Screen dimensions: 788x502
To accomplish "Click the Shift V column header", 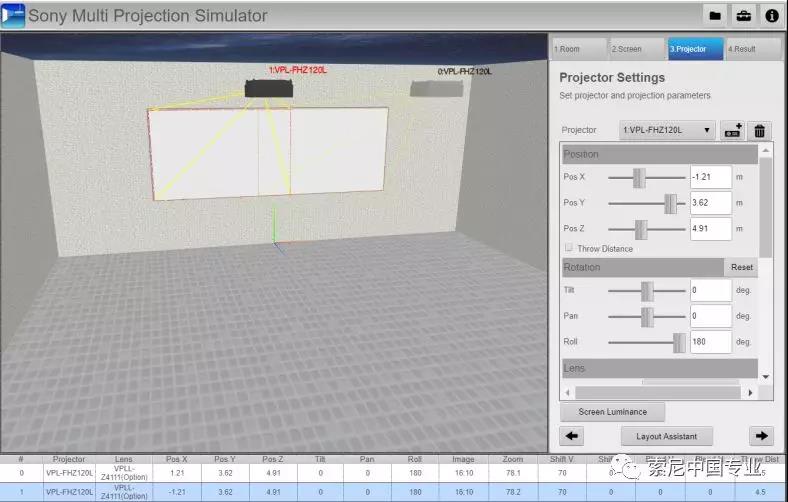I will [561, 459].
